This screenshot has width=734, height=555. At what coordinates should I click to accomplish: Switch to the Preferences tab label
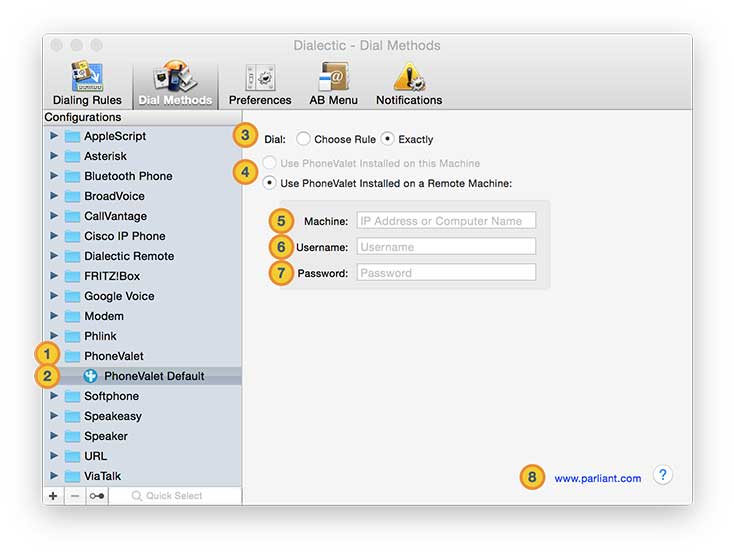pyautogui.click(x=260, y=100)
